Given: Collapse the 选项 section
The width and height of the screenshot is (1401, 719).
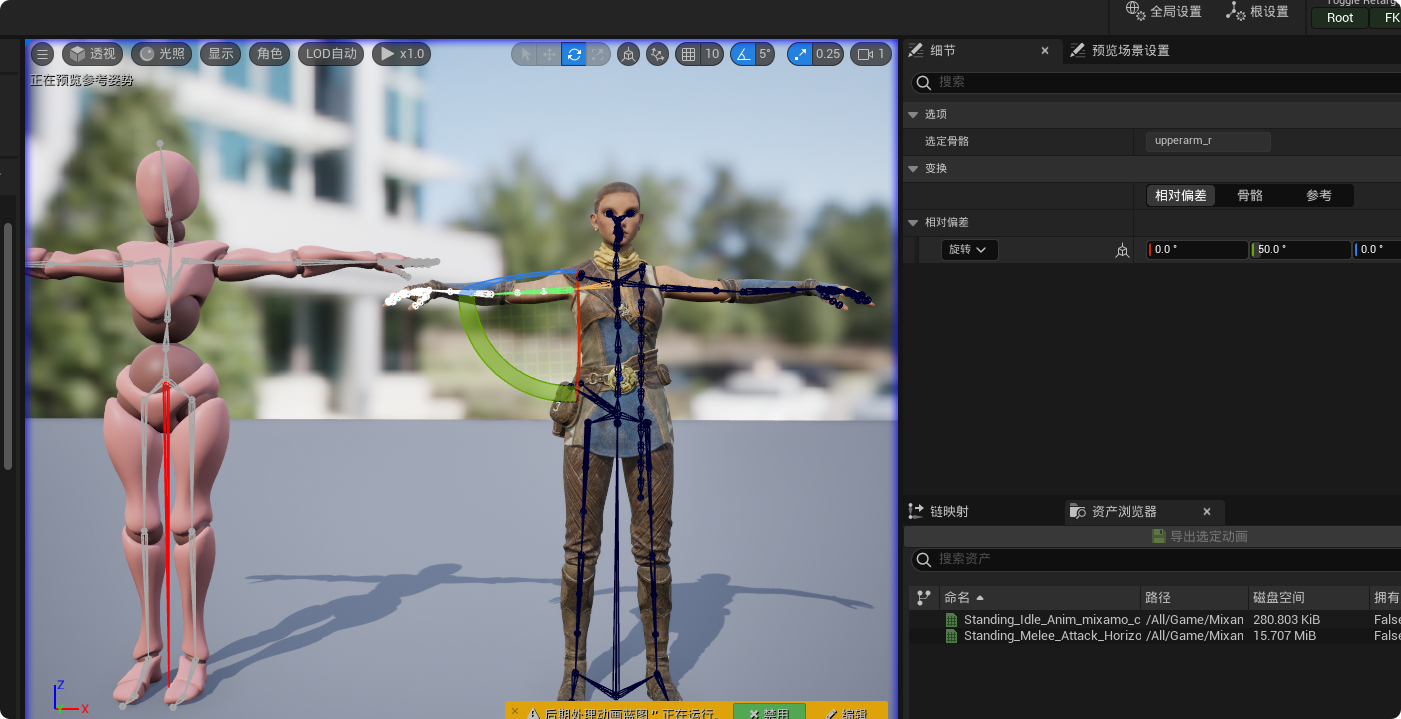Looking at the screenshot, I should [913, 115].
